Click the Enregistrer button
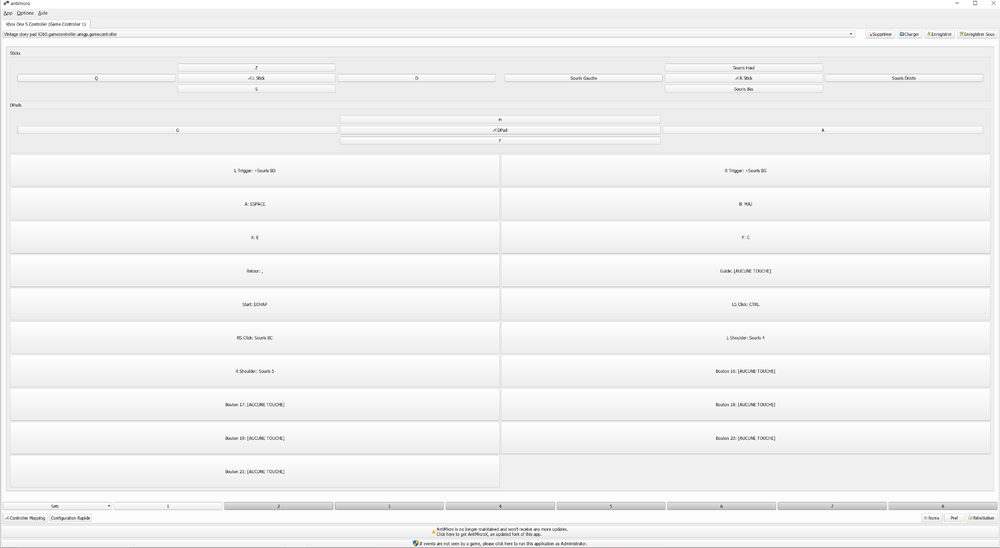Viewport: 1000px width, 548px height. [x=939, y=34]
